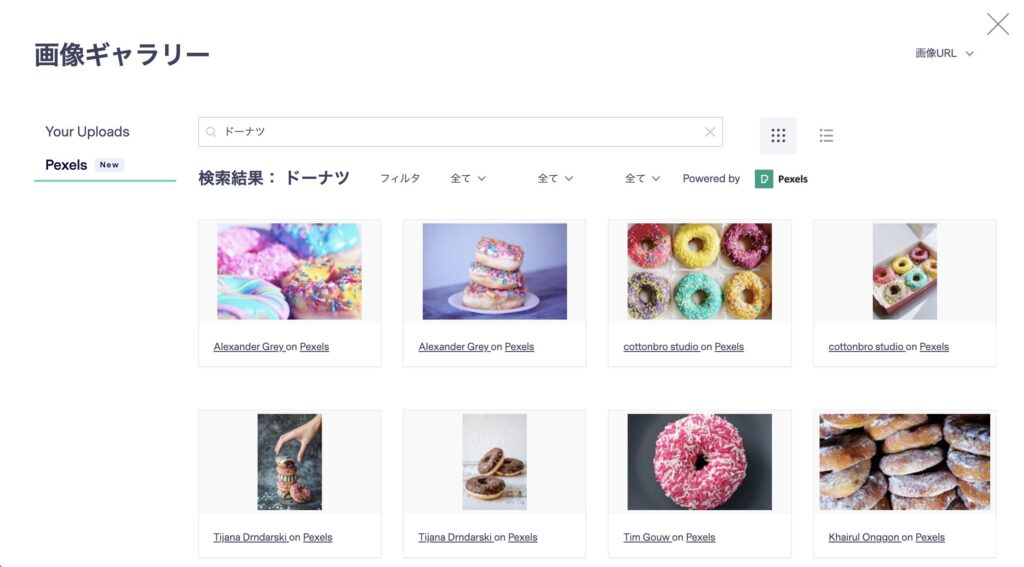The height and width of the screenshot is (567, 1024).
Task: Choose the hand stacking donuts photo
Action: point(289,462)
